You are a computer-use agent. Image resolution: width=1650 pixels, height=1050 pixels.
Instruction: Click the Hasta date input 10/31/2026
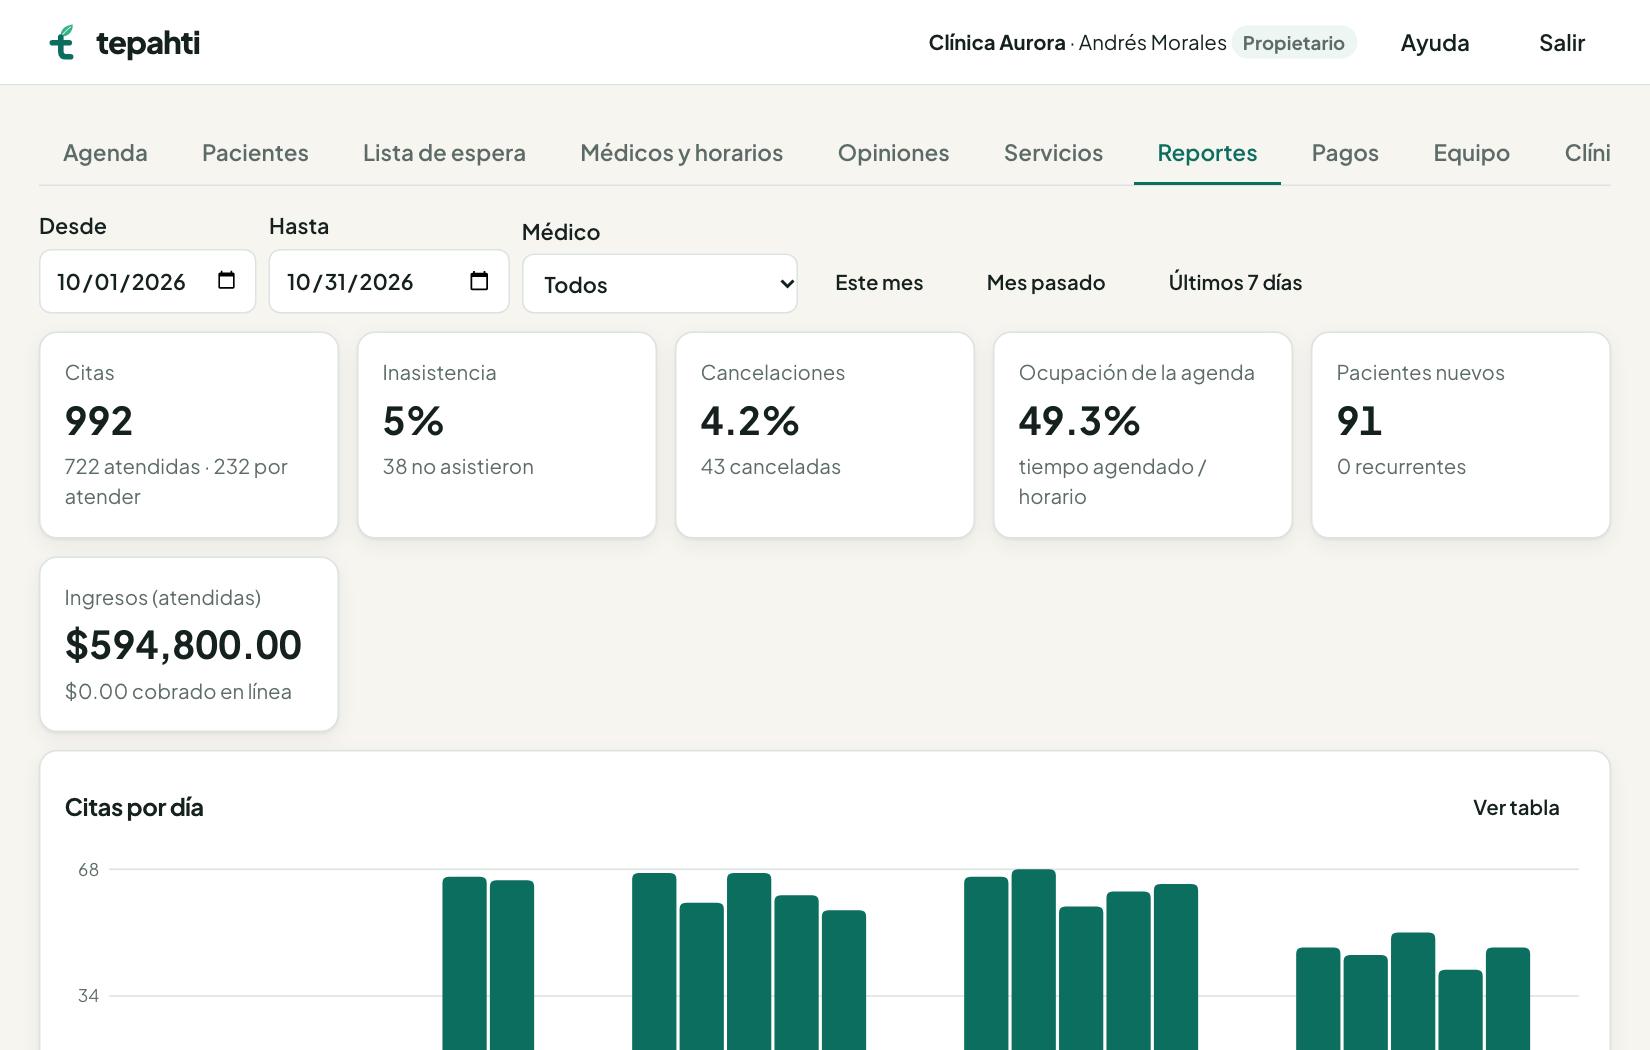click(x=389, y=281)
